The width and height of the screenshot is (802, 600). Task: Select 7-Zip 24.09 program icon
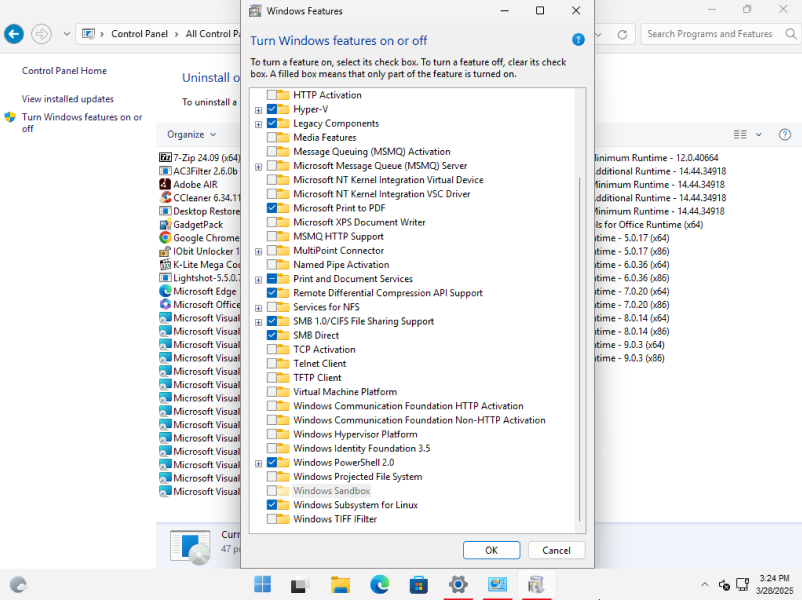tap(165, 158)
